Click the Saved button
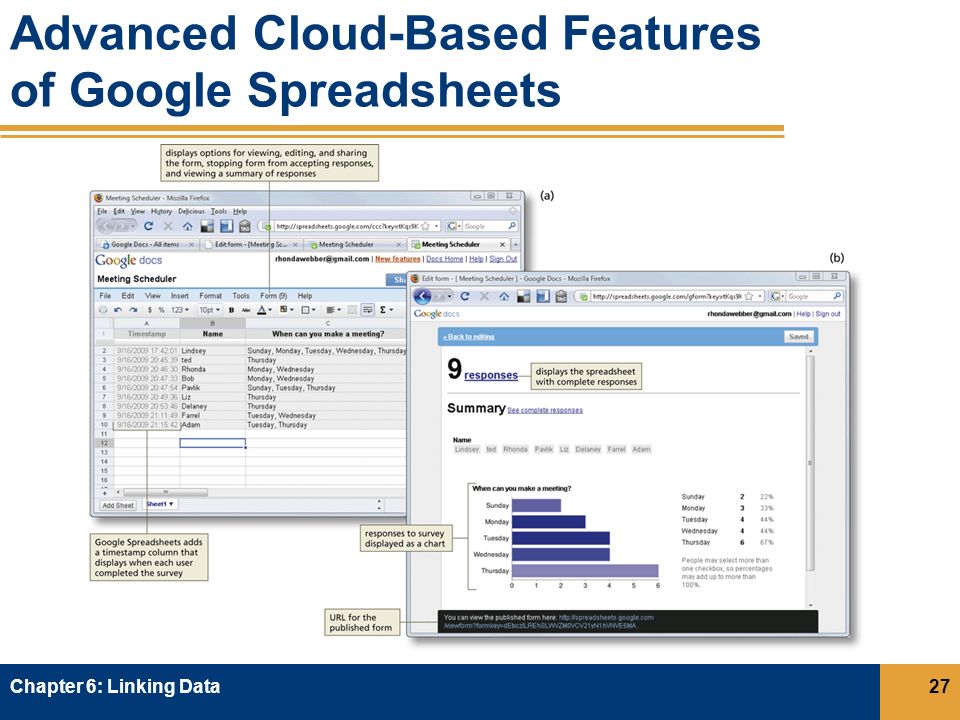The height and width of the screenshot is (720, 960). (798, 337)
